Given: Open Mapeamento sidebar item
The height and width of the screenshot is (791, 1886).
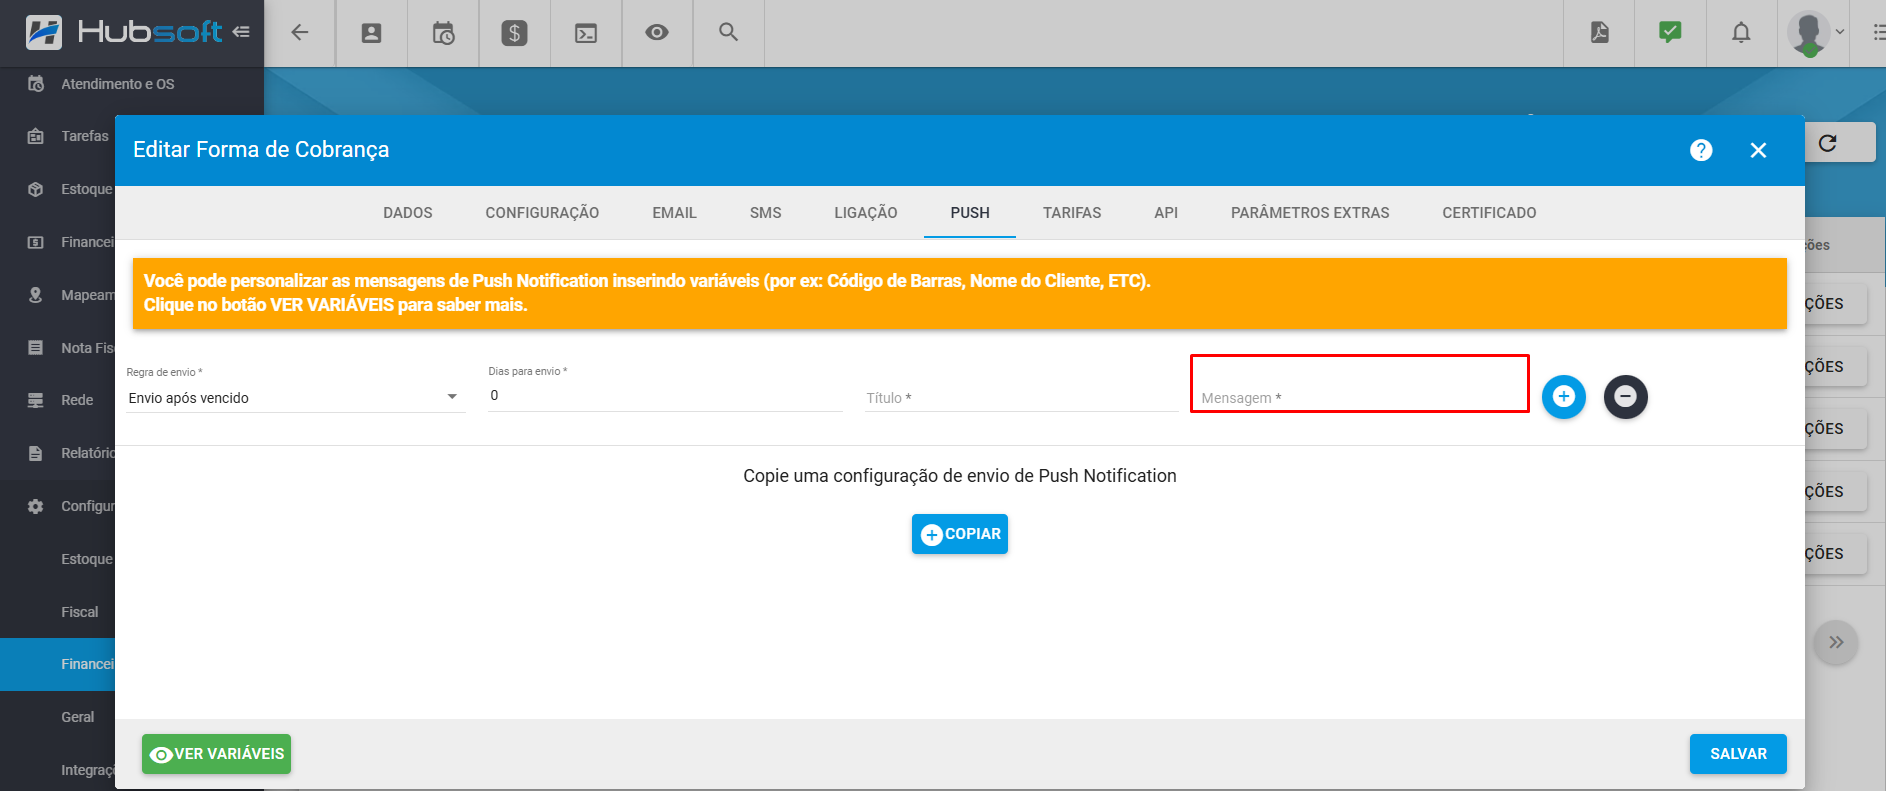Looking at the screenshot, I should [70, 295].
